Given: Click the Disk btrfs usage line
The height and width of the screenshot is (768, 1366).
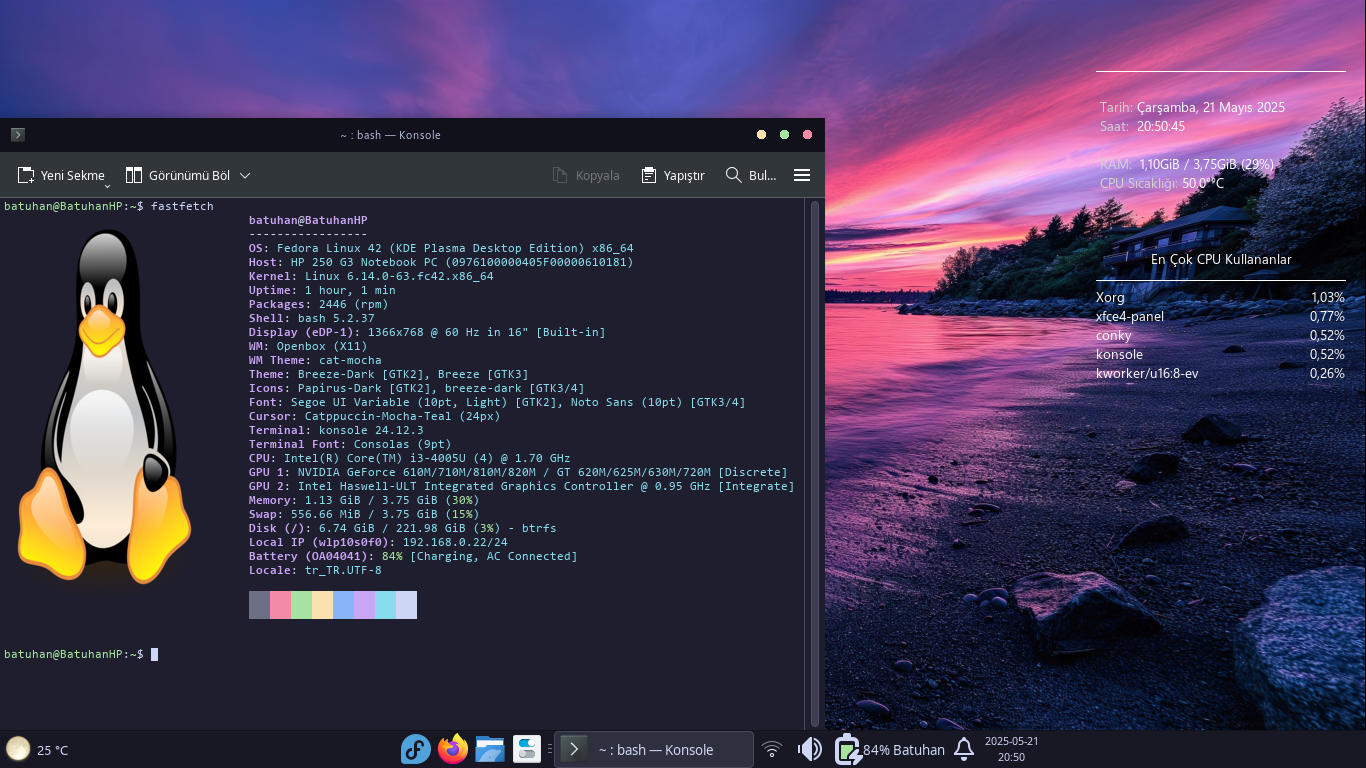Looking at the screenshot, I should click(x=403, y=528).
